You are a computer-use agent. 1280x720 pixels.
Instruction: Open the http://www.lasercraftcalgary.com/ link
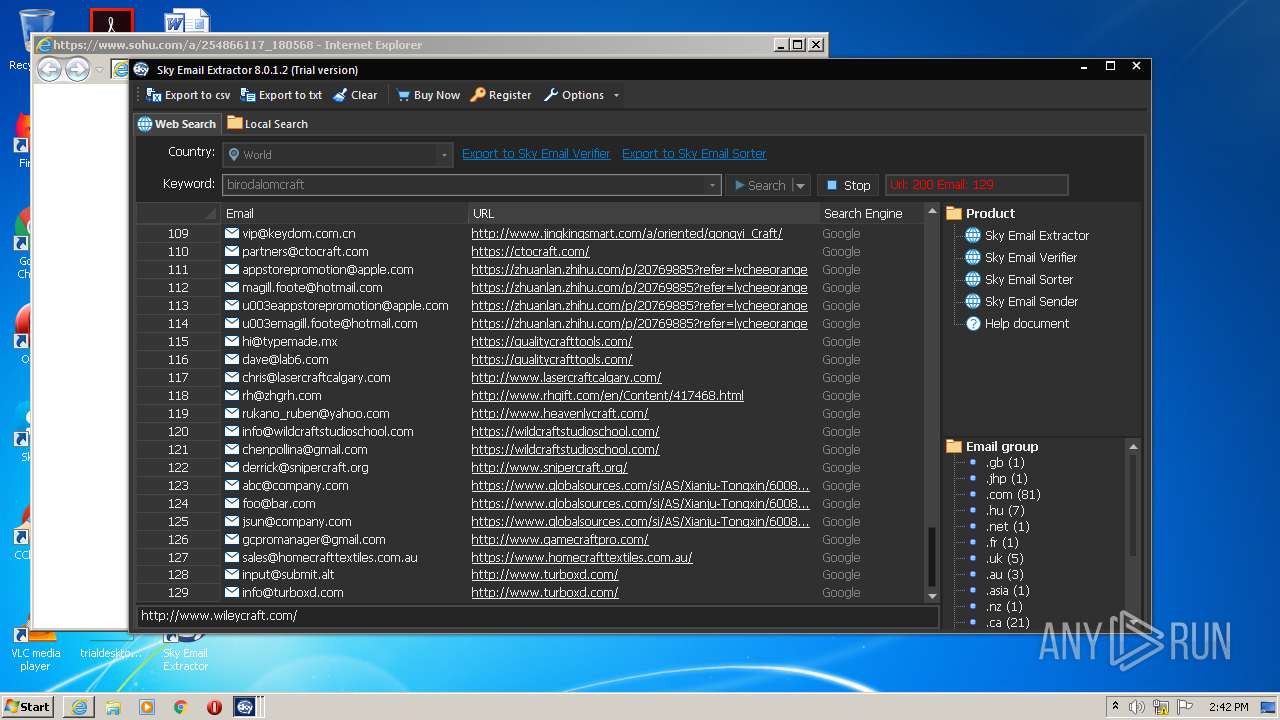tap(566, 377)
